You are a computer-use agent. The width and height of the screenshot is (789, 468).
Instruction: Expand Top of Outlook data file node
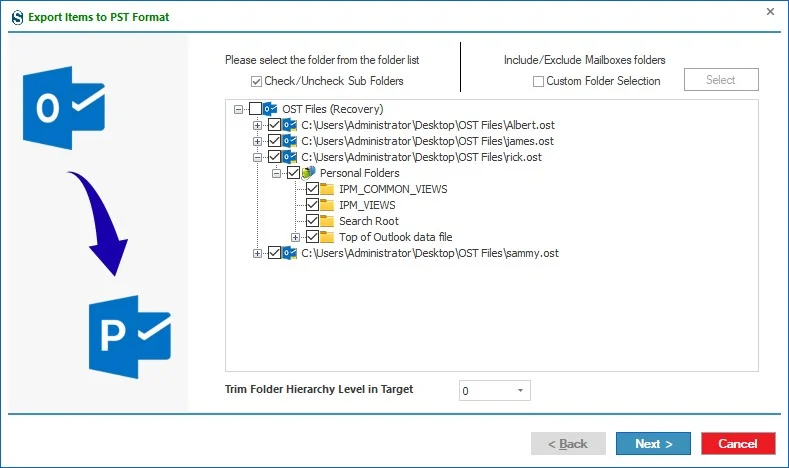click(295, 238)
